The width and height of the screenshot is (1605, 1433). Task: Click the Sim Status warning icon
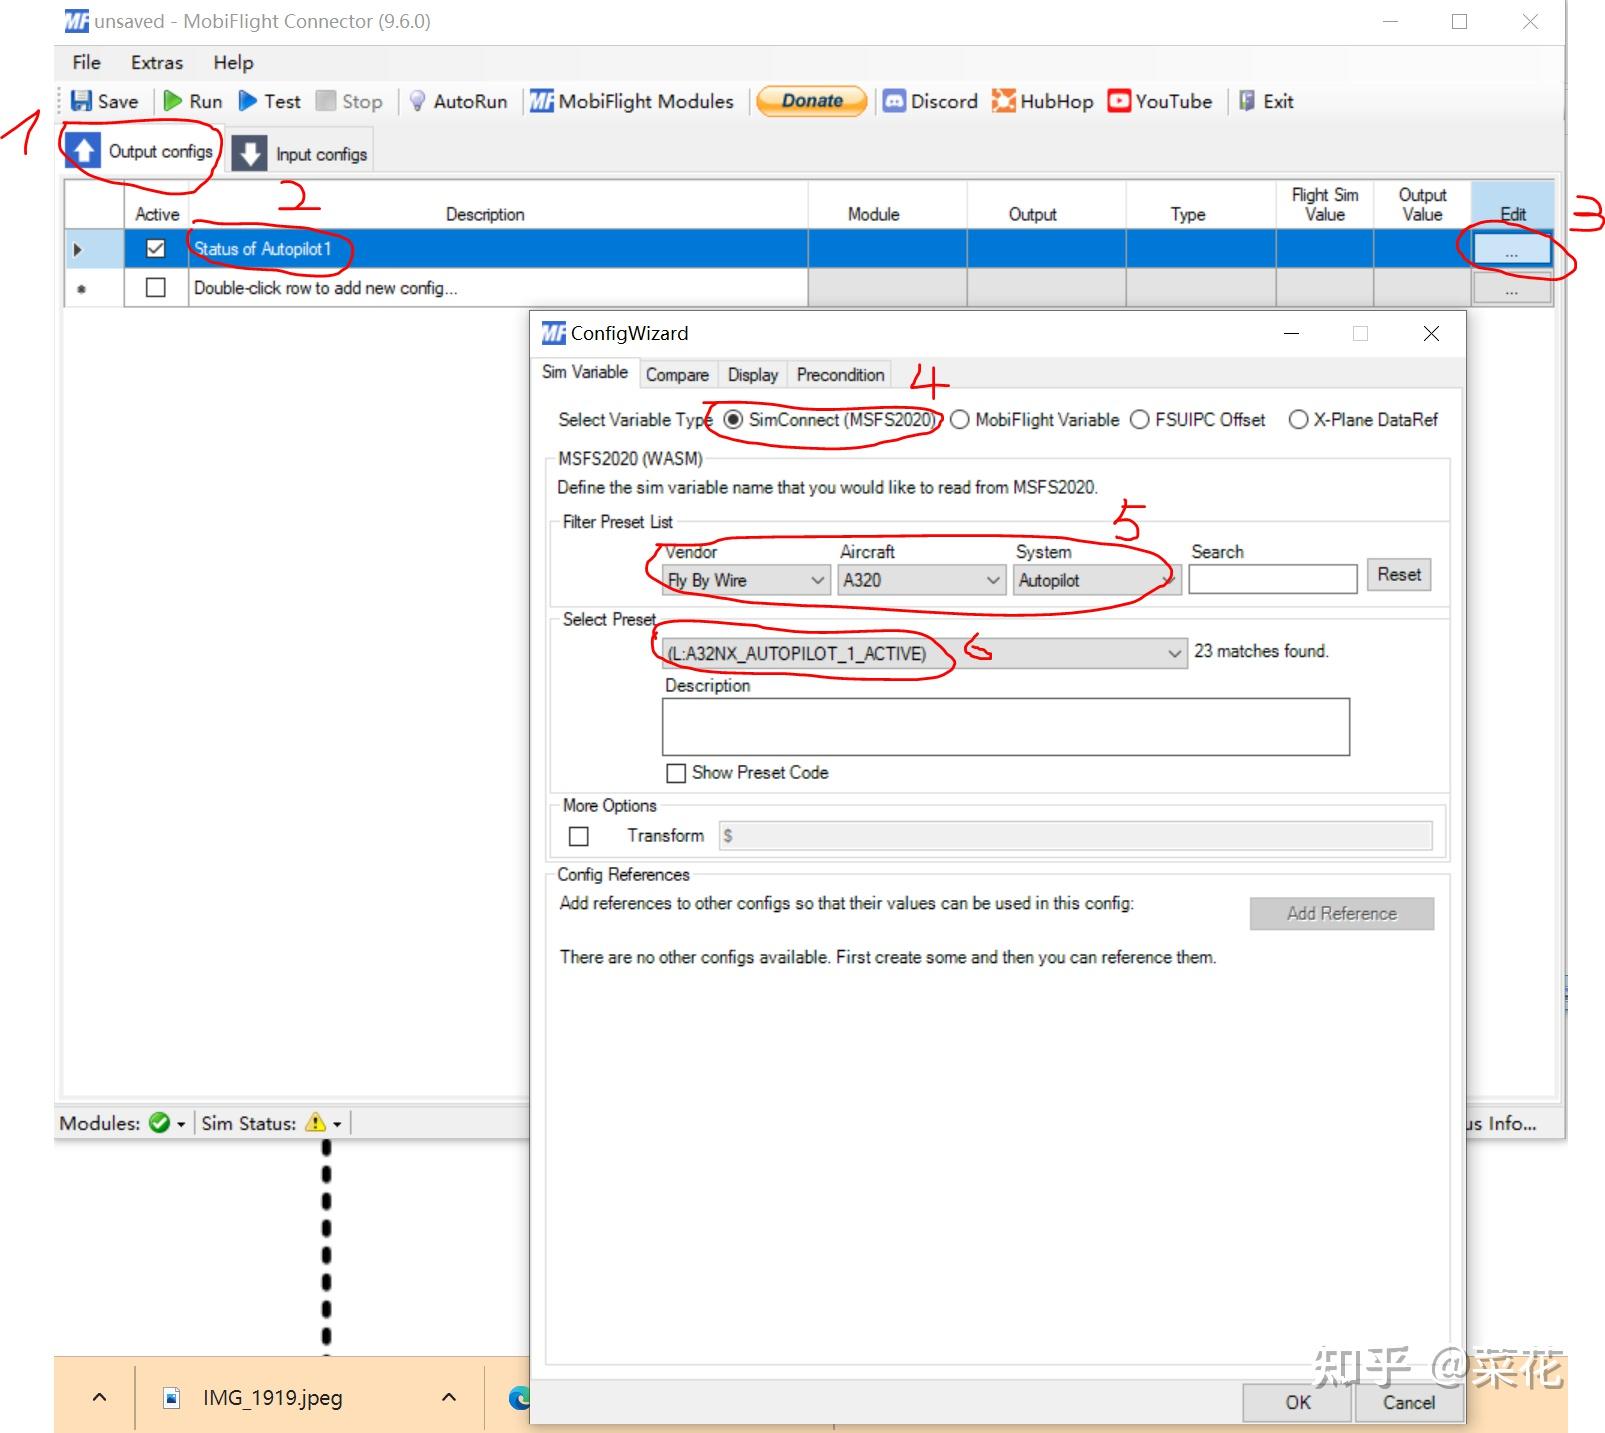coord(316,1122)
